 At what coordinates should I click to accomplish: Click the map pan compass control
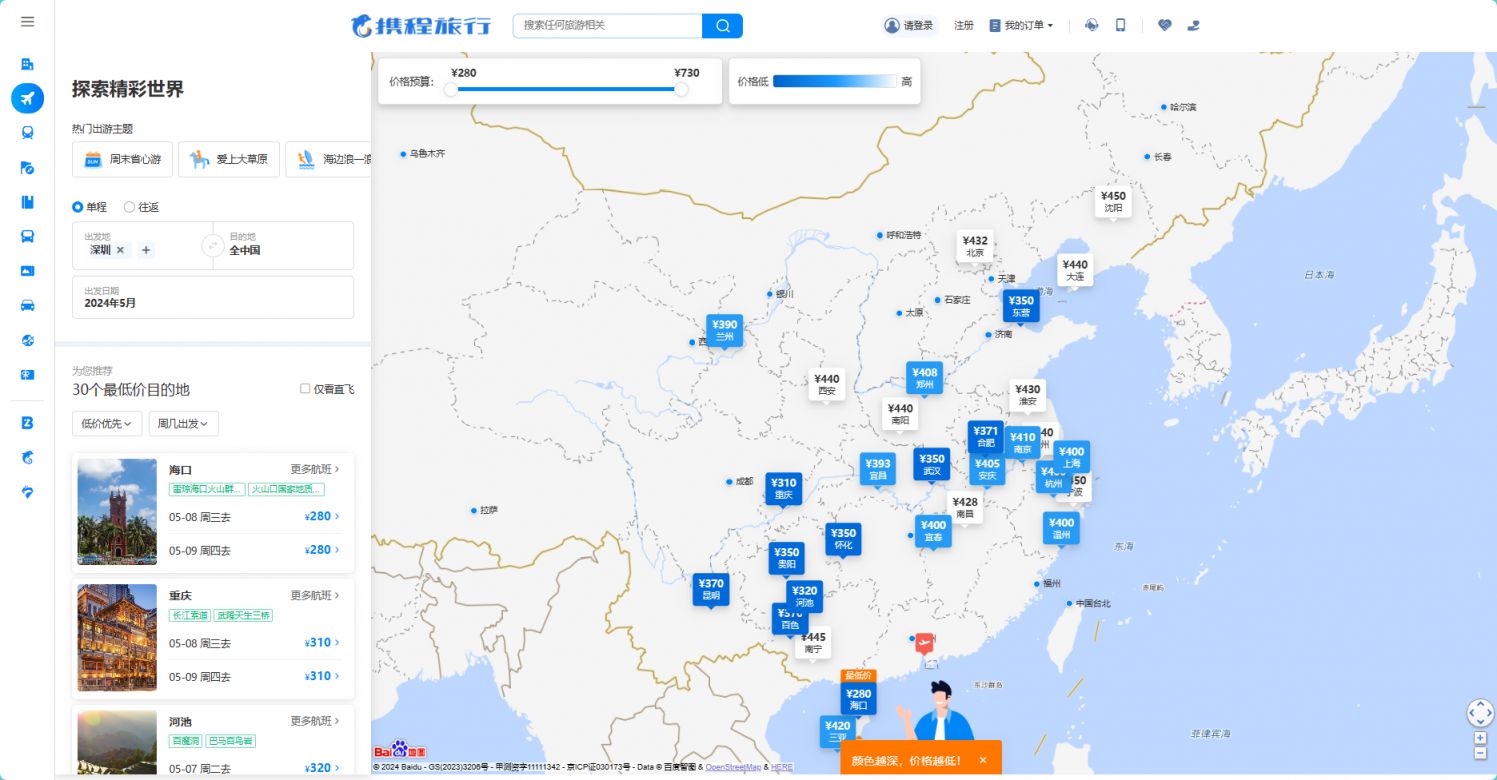click(x=1480, y=713)
